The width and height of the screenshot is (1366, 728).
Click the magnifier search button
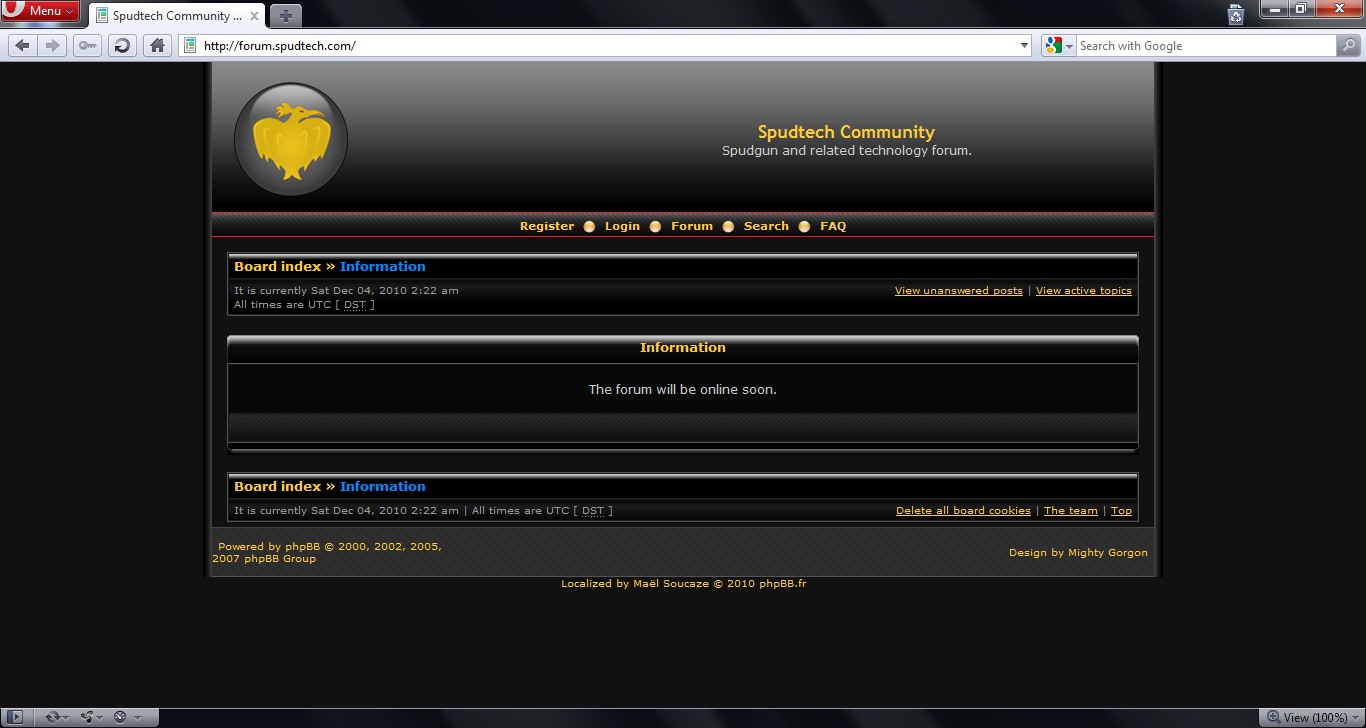pos(1348,46)
